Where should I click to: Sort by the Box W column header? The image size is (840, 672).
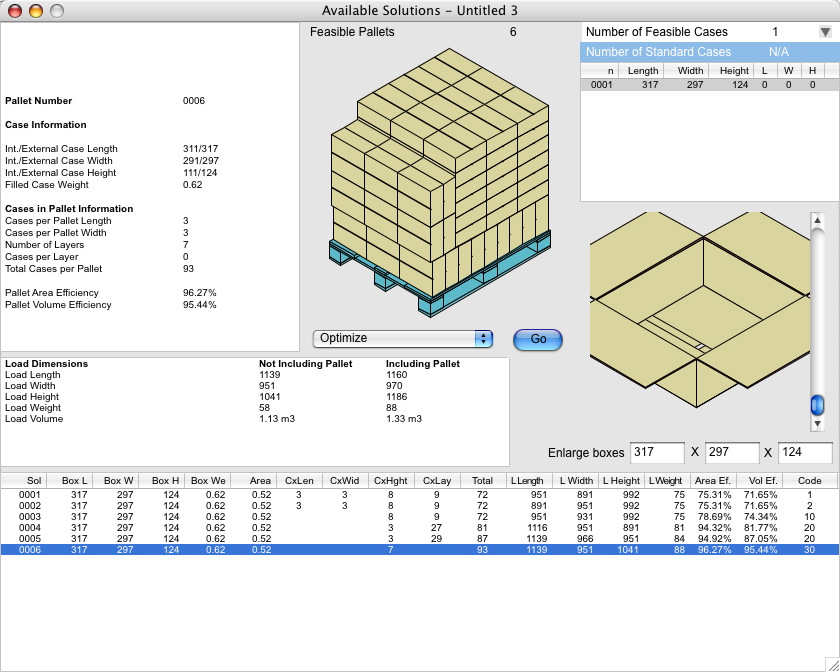(x=116, y=481)
